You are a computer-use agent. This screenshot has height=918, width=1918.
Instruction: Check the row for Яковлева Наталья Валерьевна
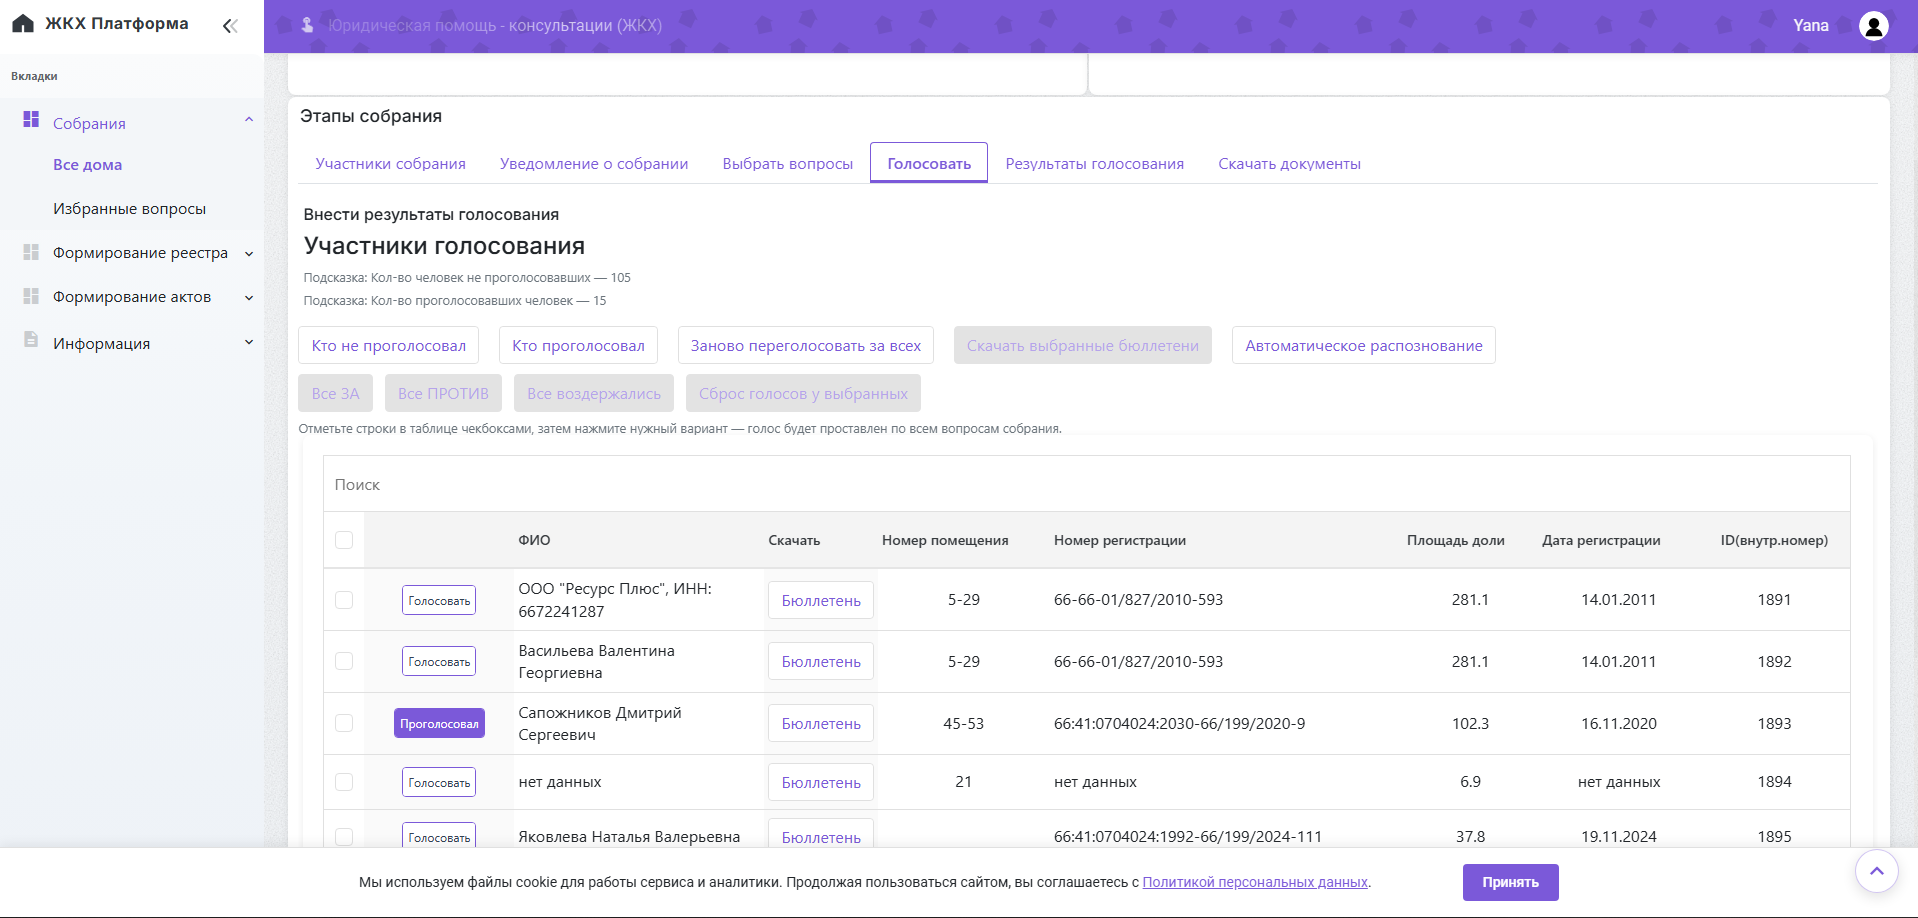click(344, 837)
